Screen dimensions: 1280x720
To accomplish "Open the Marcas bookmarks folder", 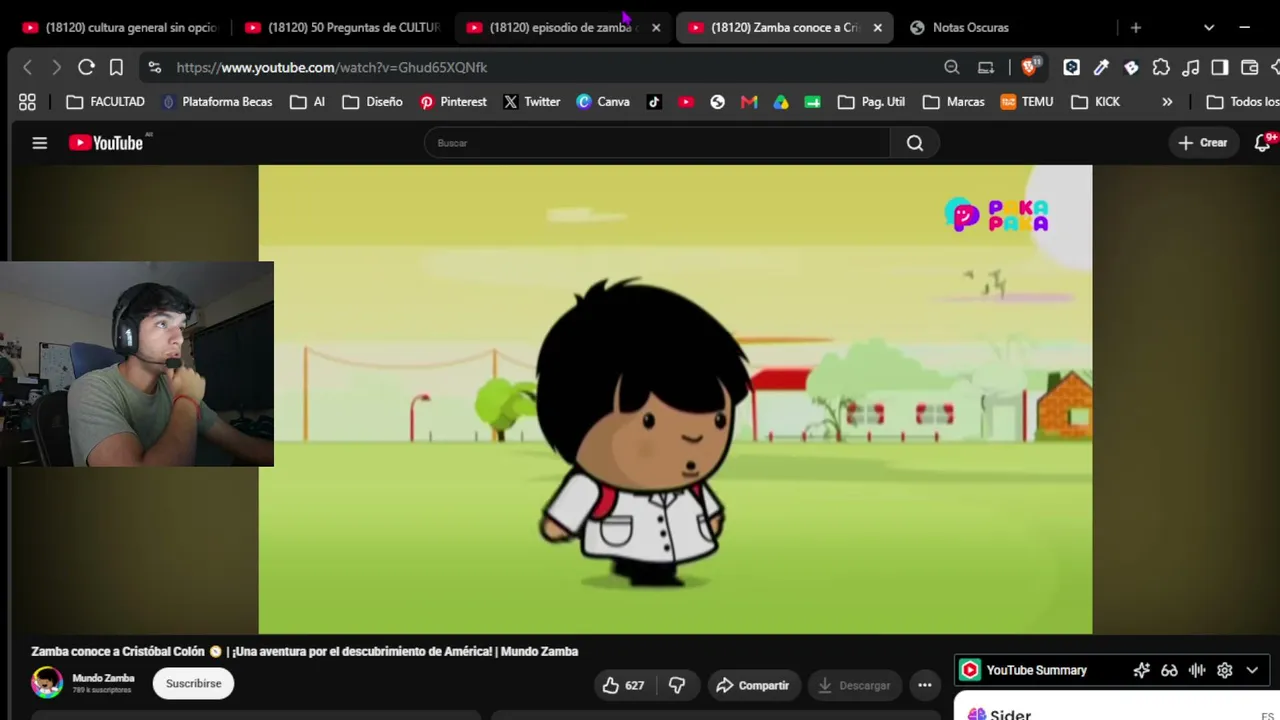I will point(953,102).
